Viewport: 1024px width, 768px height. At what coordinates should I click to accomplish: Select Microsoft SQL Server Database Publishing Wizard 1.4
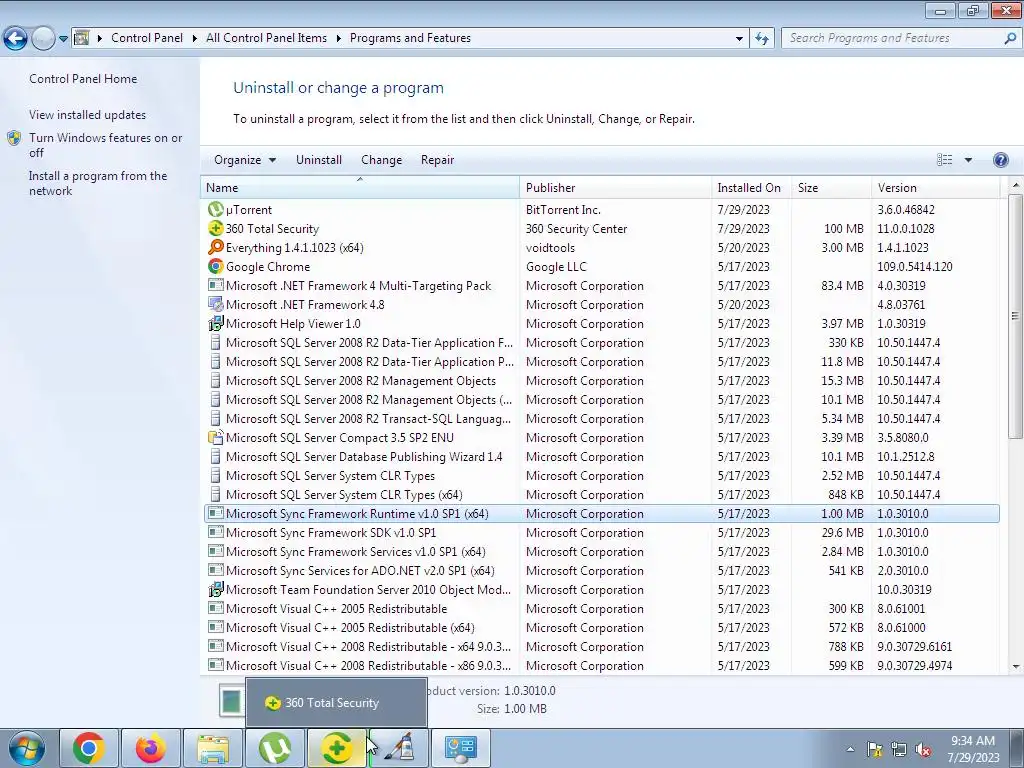[601, 457]
